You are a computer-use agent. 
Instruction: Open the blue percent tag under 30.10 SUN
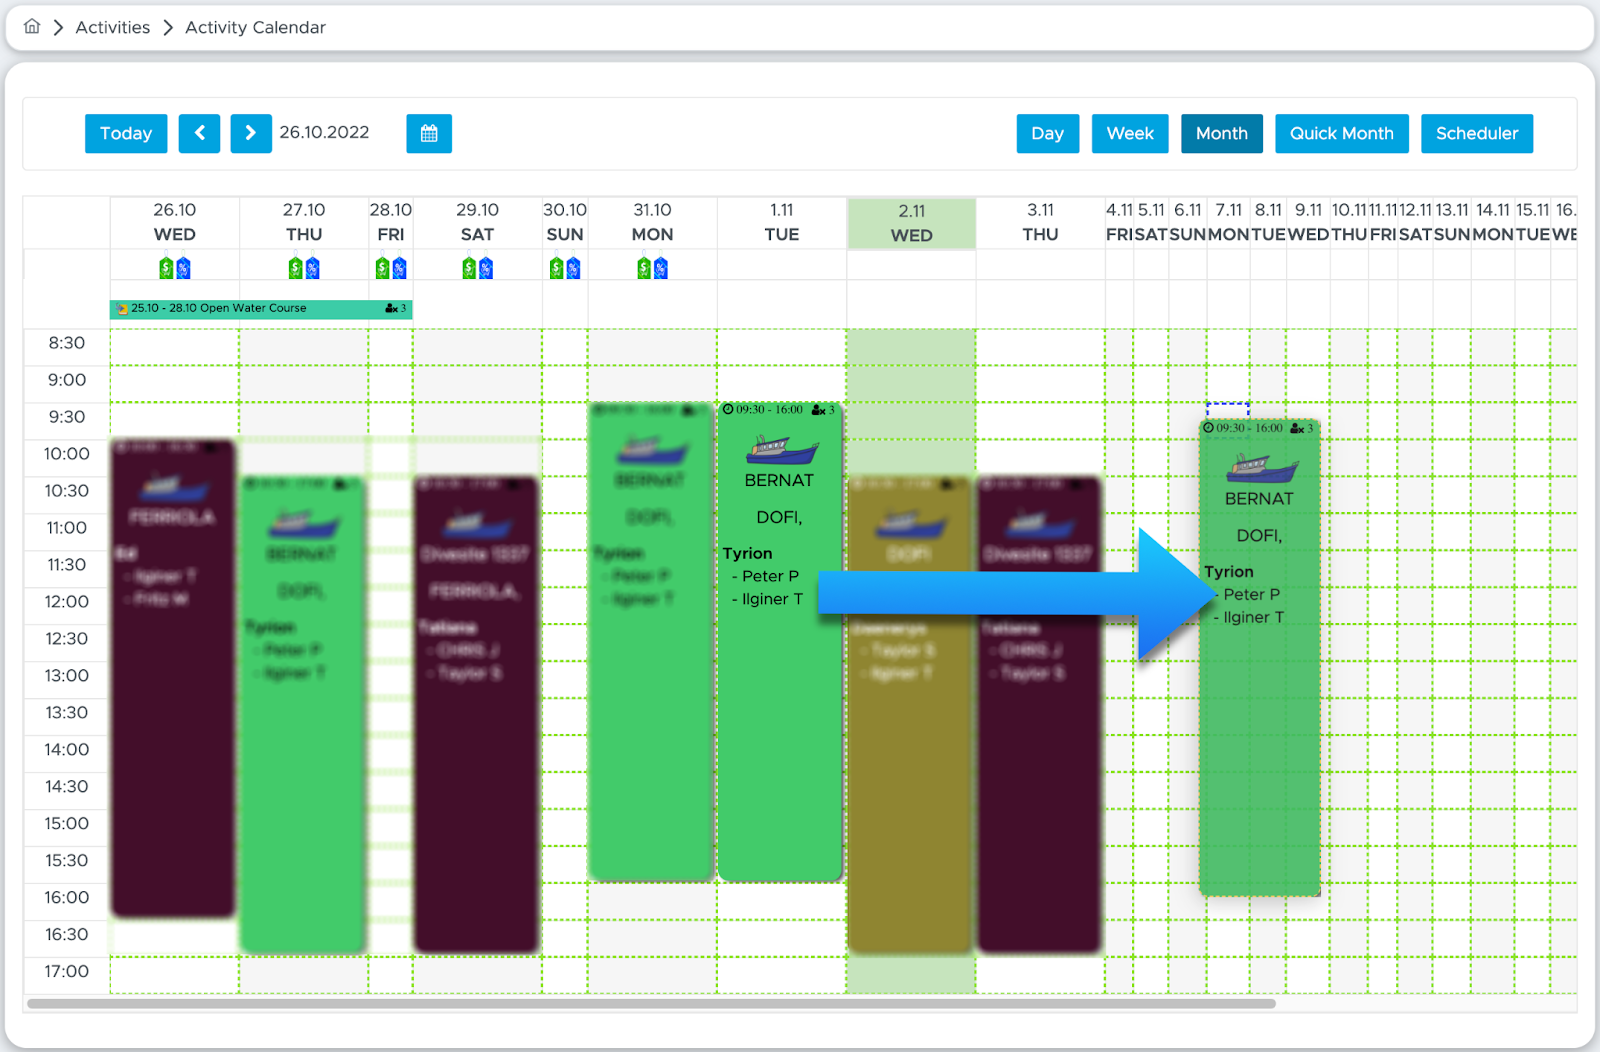click(x=573, y=268)
